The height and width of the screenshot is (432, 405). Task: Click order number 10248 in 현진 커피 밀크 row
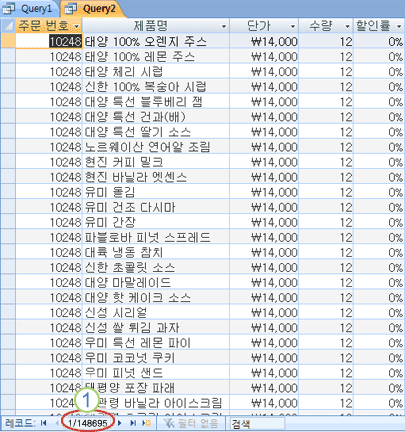[49, 162]
